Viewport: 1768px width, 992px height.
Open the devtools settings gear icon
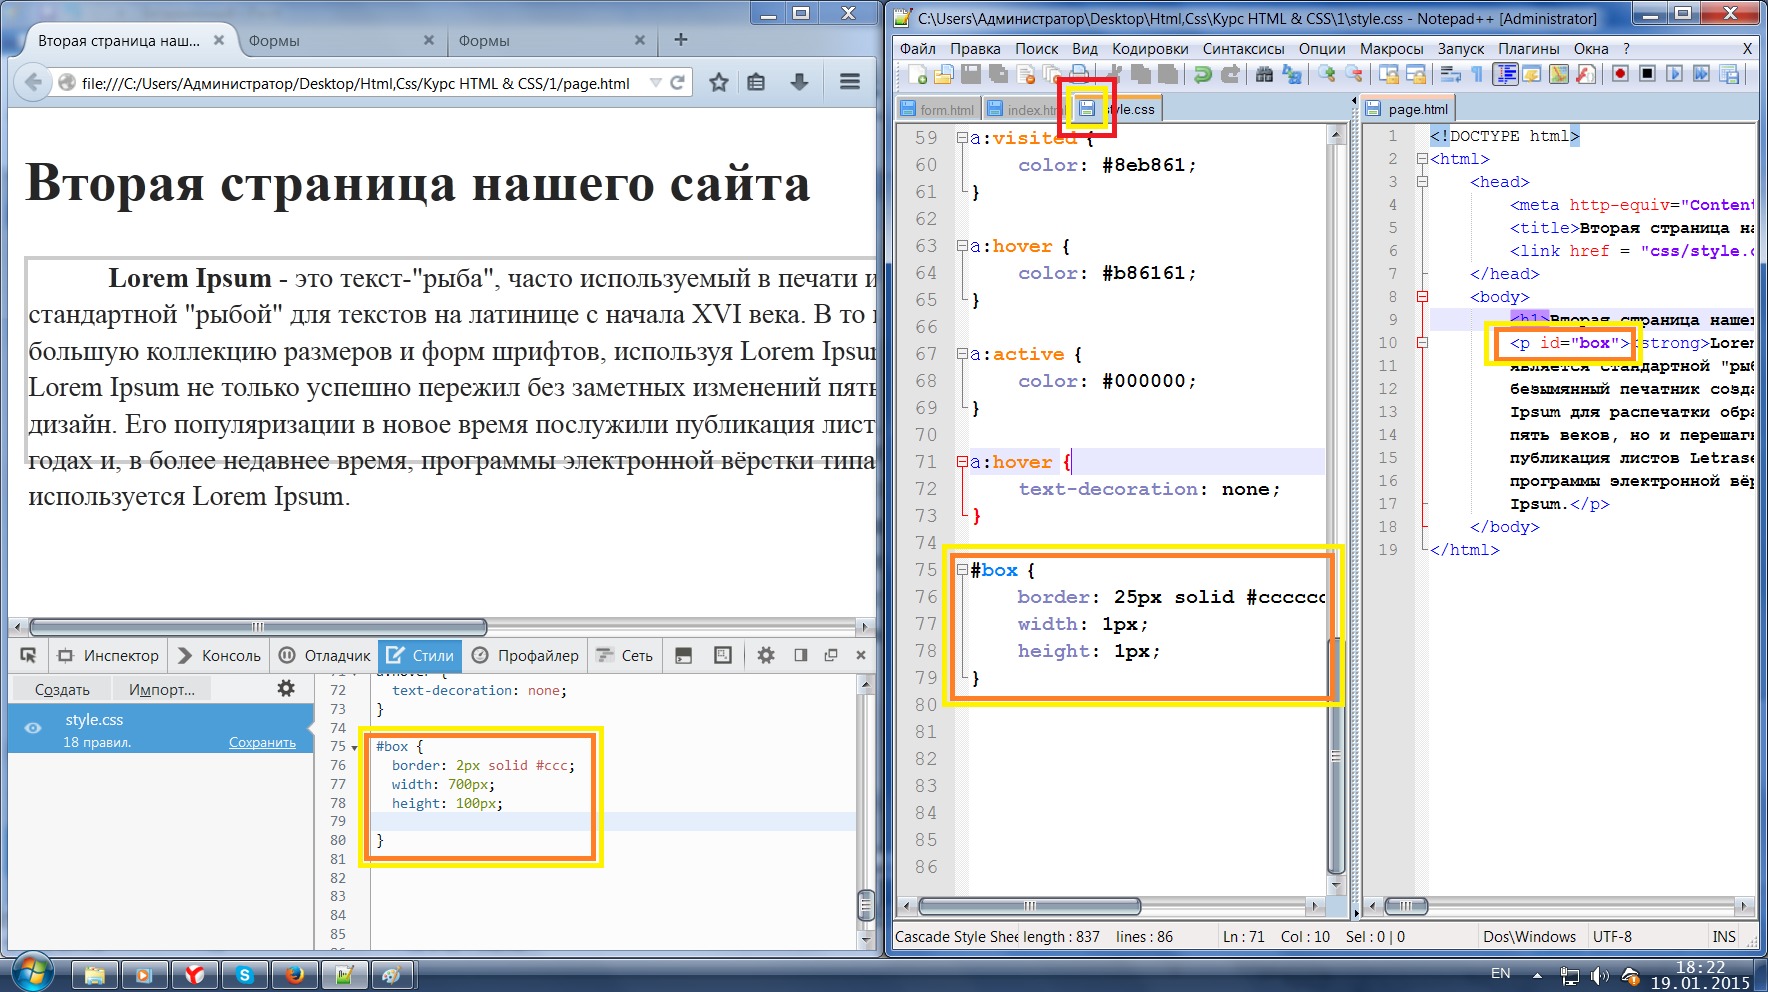click(x=765, y=655)
